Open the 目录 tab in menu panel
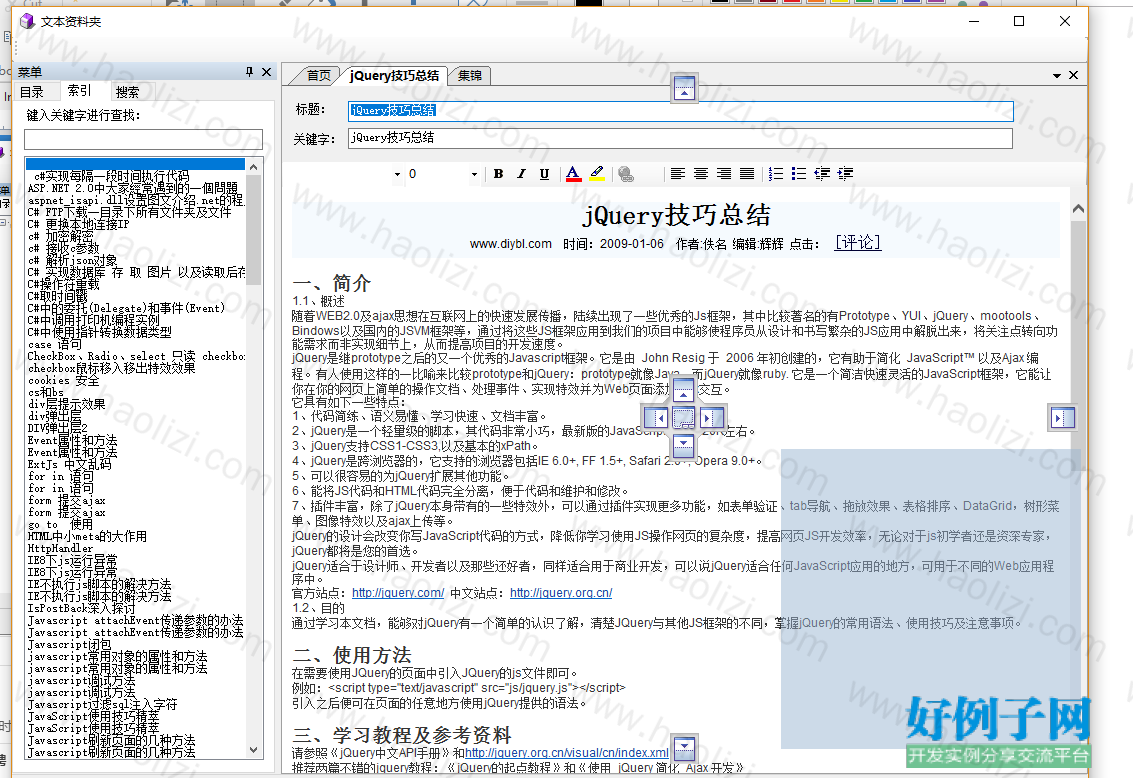This screenshot has height=778, width=1133. click(31, 92)
